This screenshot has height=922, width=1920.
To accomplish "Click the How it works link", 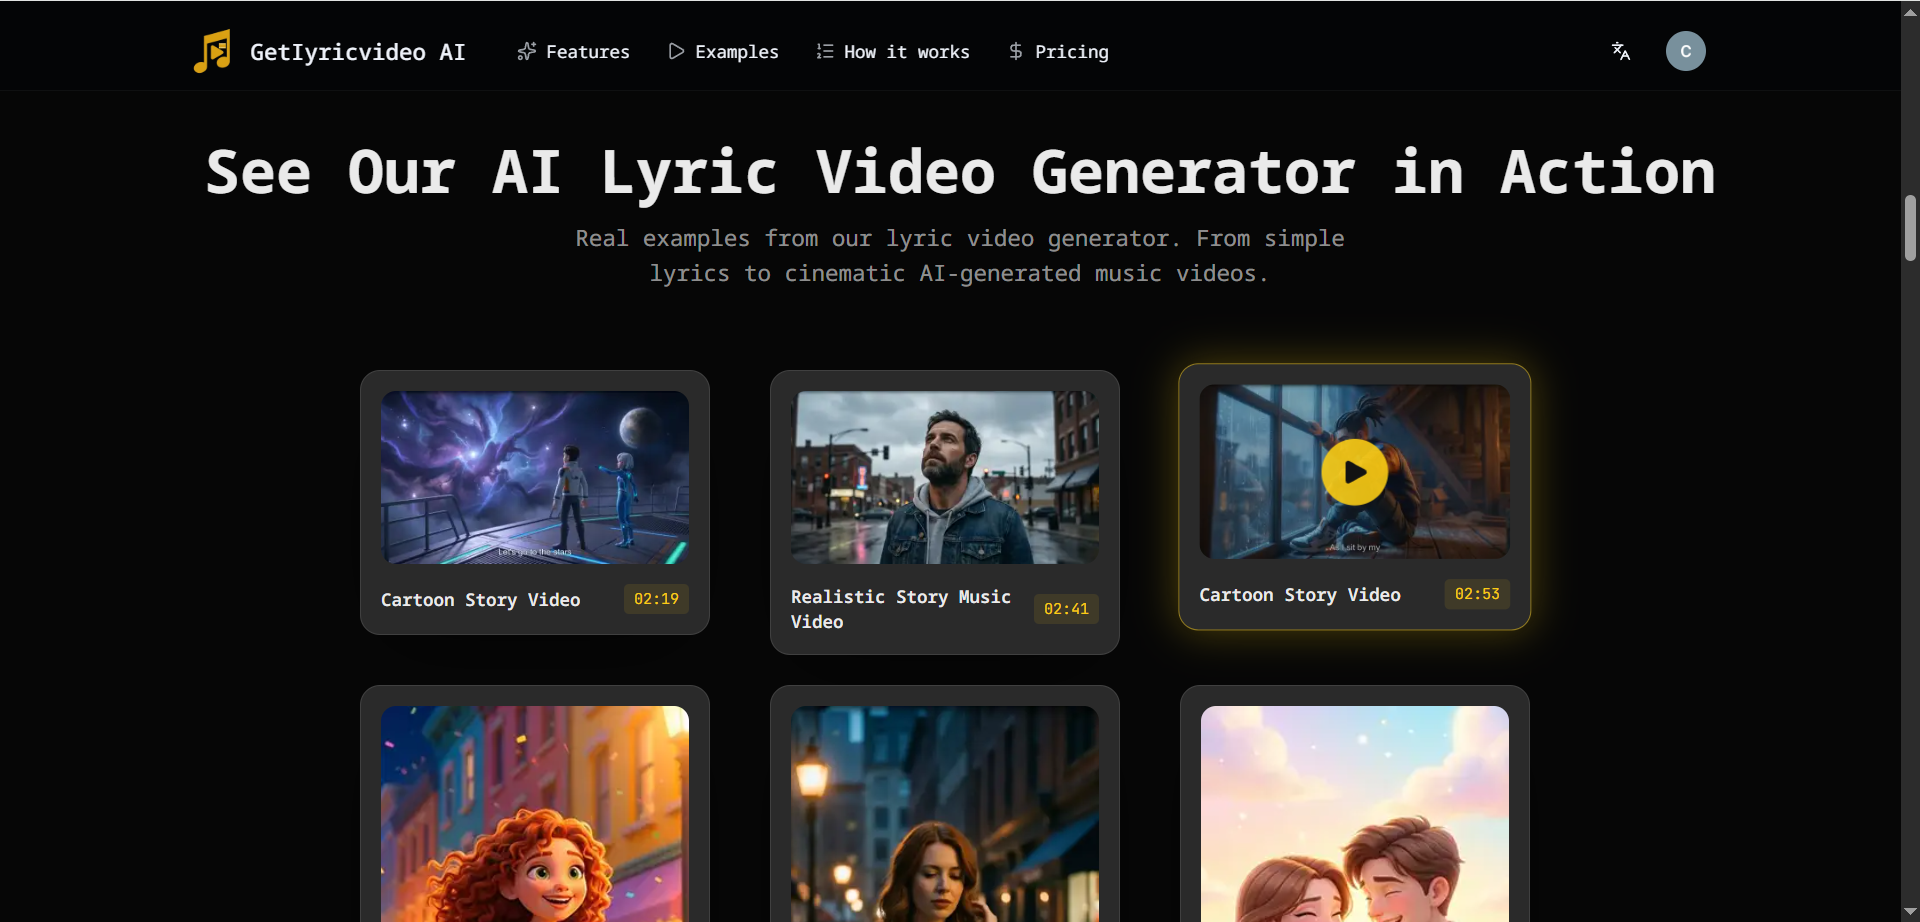I will (906, 51).
